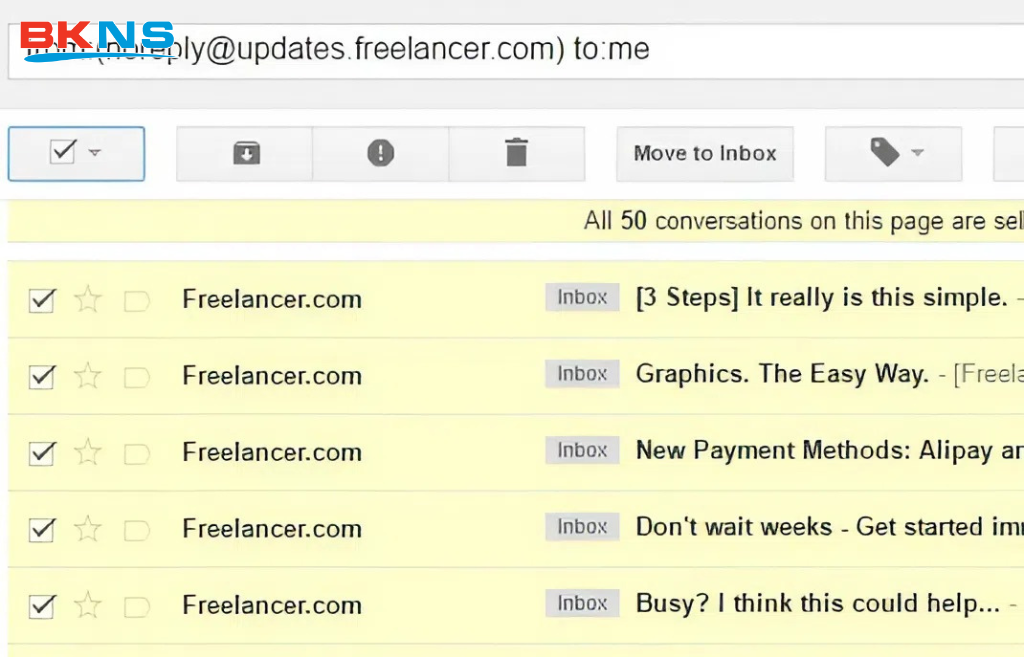Viewport: 1024px width, 657px height.
Task: Deselect the 'Busy? I think this could help' email
Action: tap(41, 605)
